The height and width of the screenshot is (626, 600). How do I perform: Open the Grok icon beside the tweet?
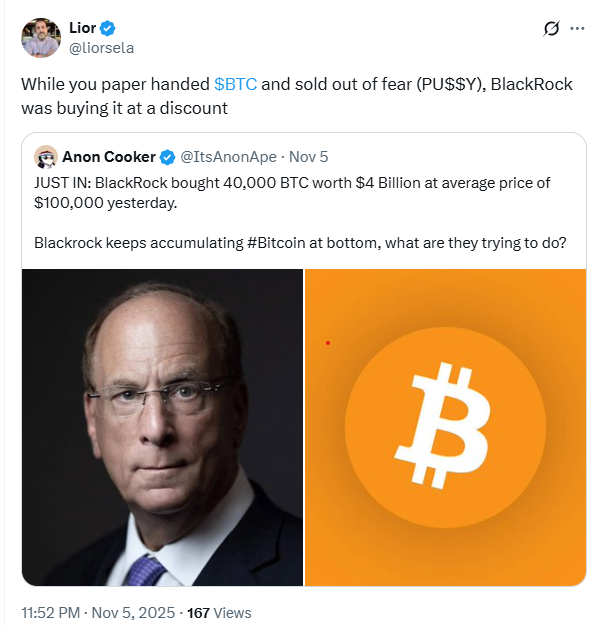tap(549, 29)
